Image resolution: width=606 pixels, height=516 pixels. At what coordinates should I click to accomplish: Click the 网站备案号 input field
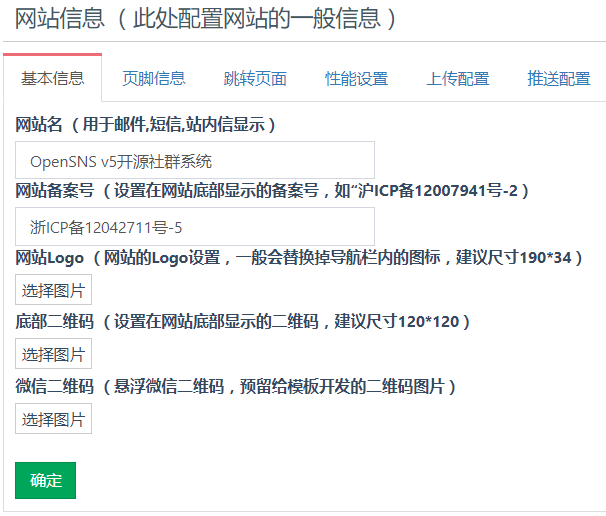pos(195,226)
